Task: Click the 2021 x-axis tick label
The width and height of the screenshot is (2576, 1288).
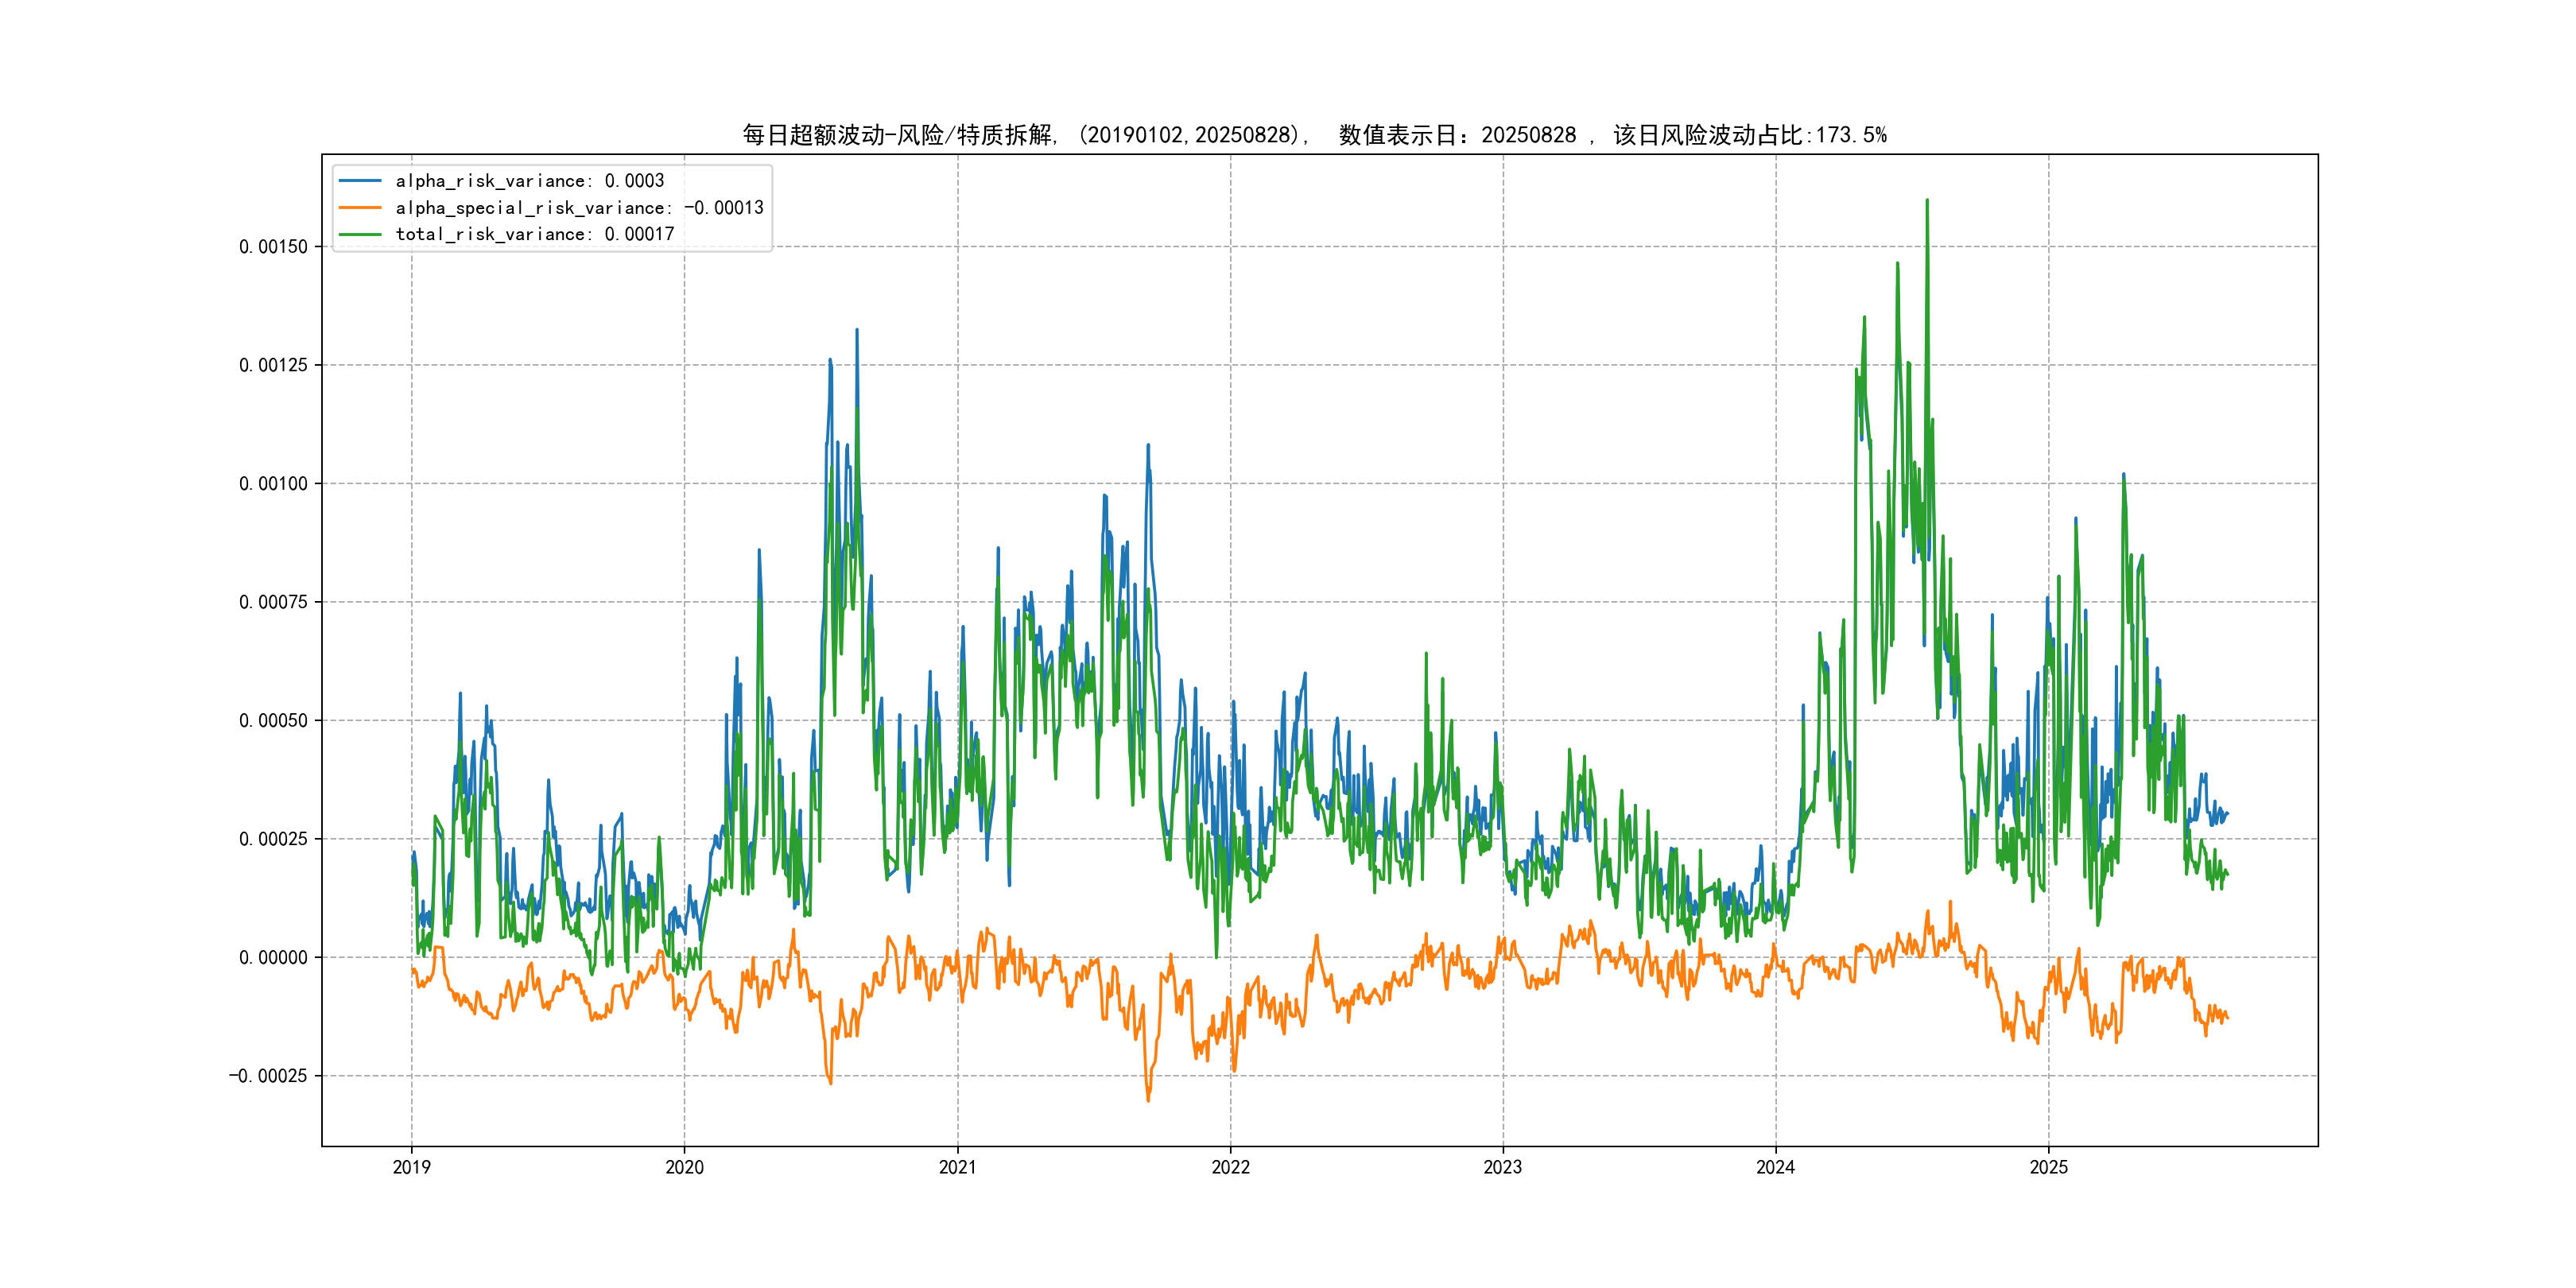Action: pos(957,1167)
